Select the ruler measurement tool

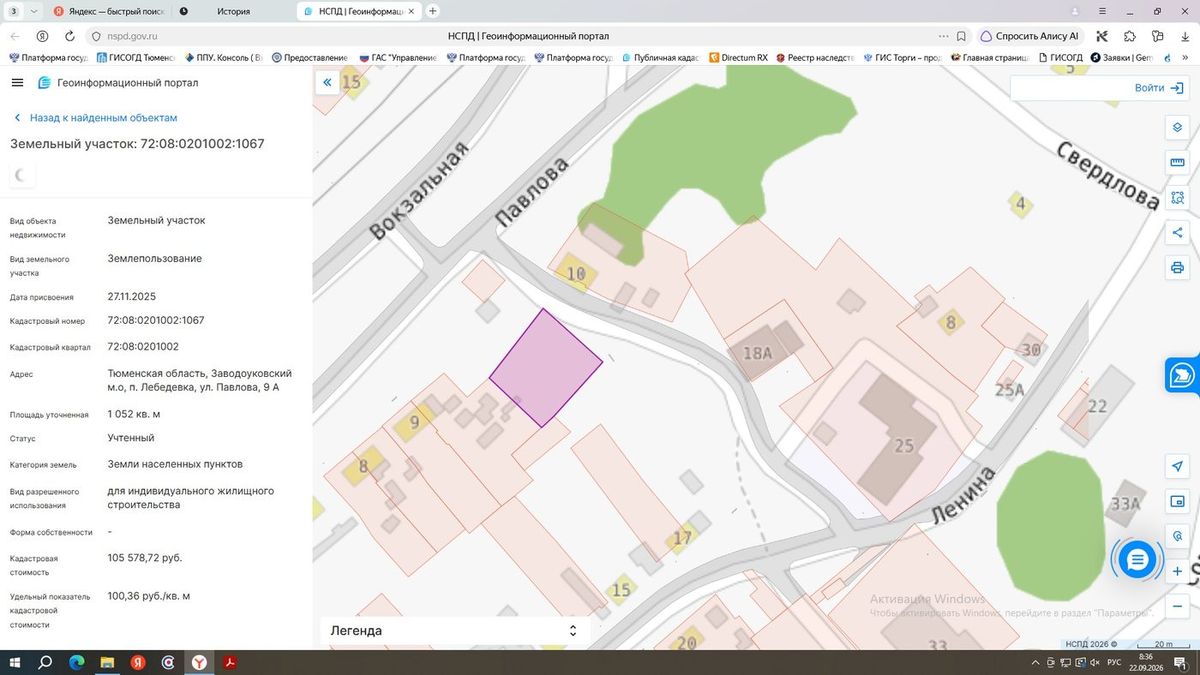[x=1177, y=163]
